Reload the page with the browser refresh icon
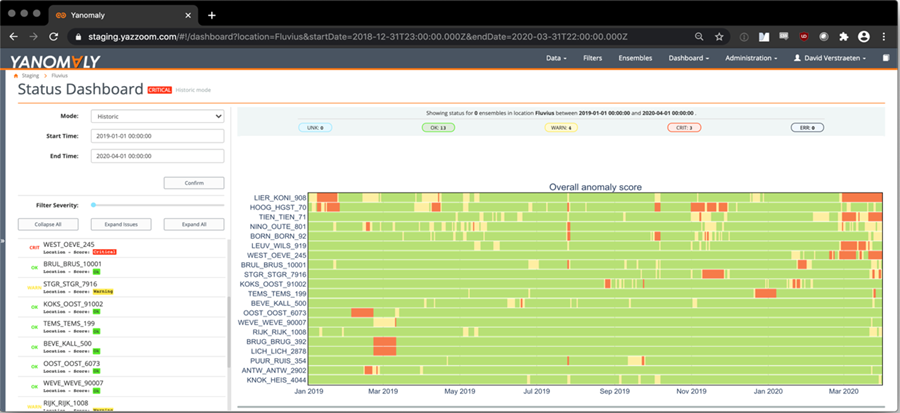This screenshot has height=413, width=900. 53,37
